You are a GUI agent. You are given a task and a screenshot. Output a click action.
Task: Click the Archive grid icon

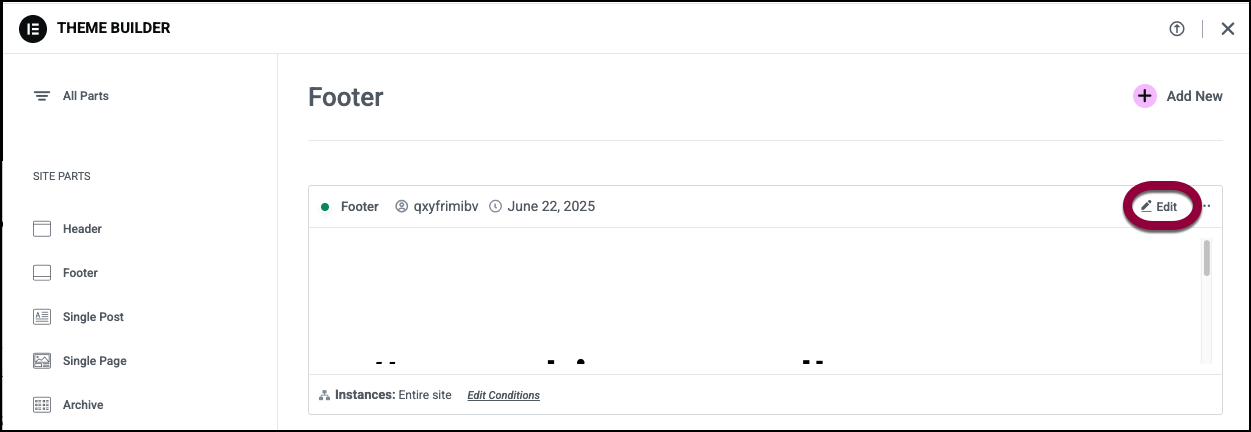(42, 405)
